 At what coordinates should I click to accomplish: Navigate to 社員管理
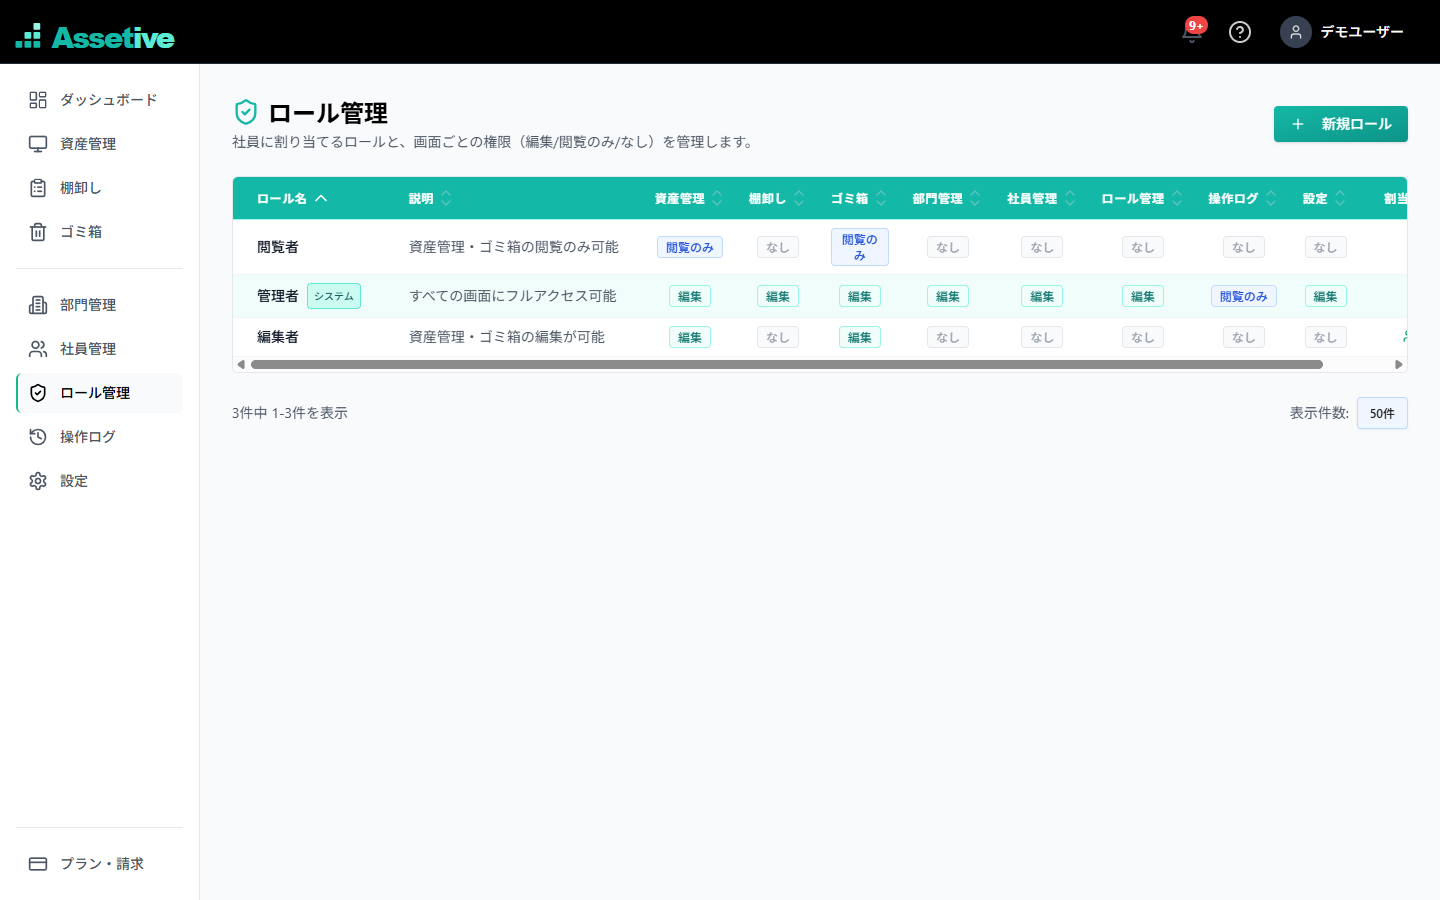pyautogui.click(x=100, y=349)
